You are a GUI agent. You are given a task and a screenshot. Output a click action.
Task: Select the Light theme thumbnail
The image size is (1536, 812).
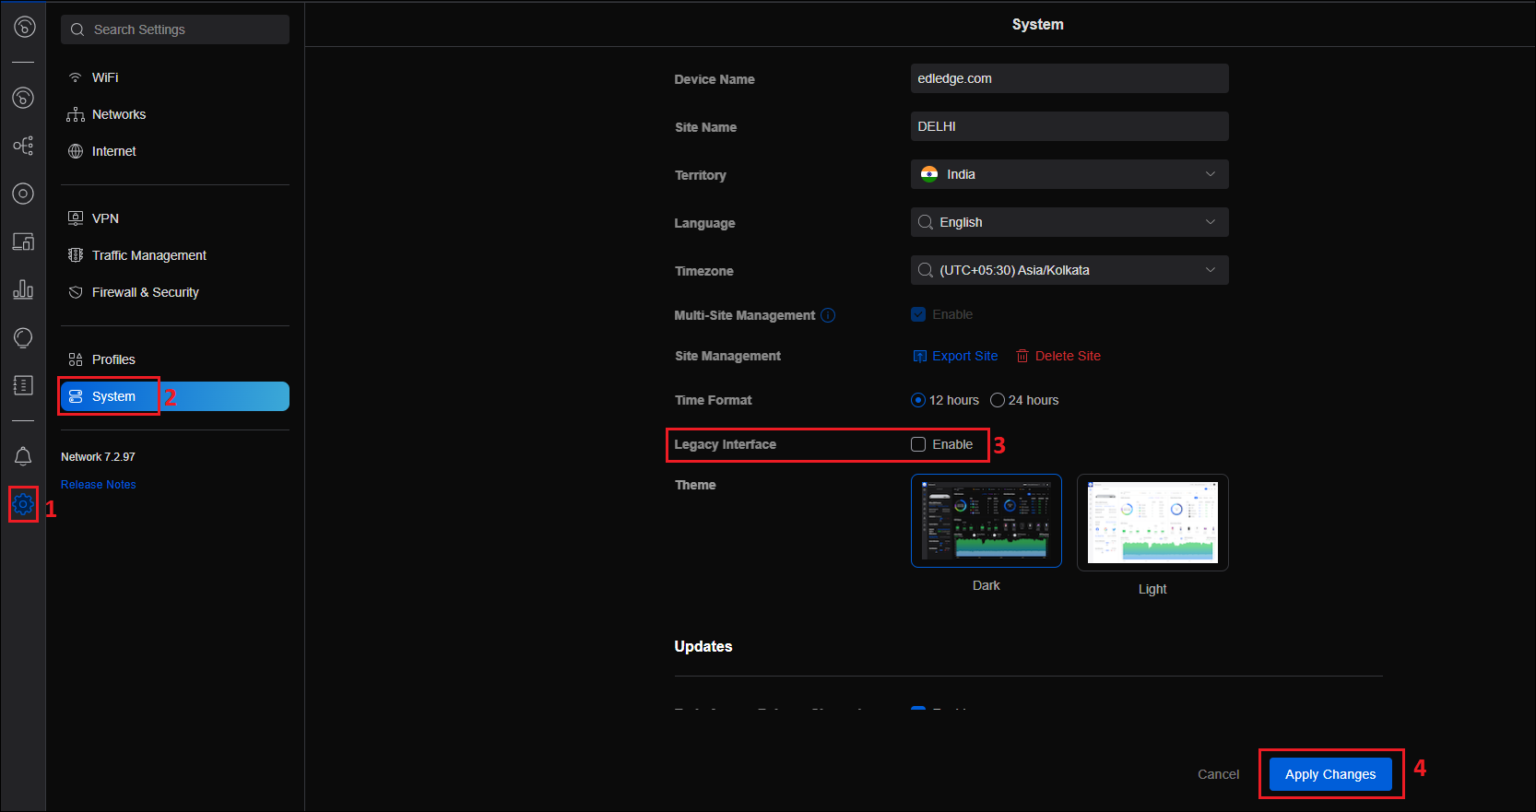pos(1152,521)
